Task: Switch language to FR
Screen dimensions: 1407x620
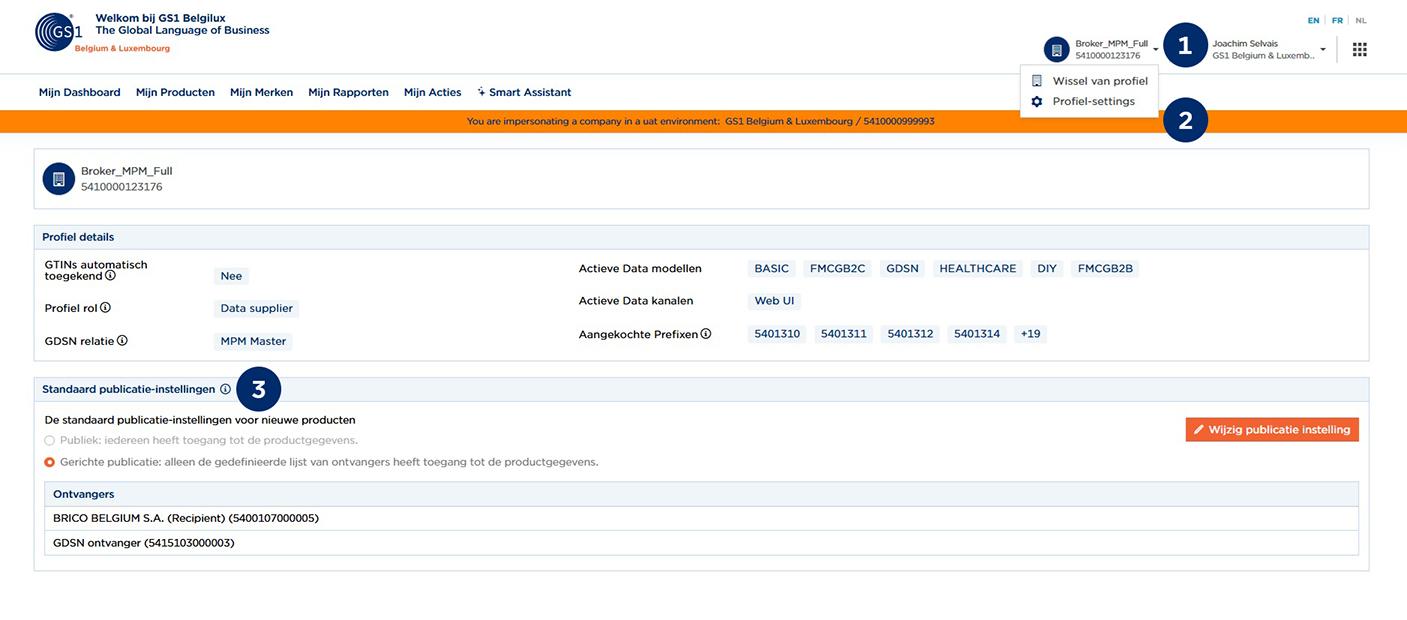Action: coord(1337,20)
